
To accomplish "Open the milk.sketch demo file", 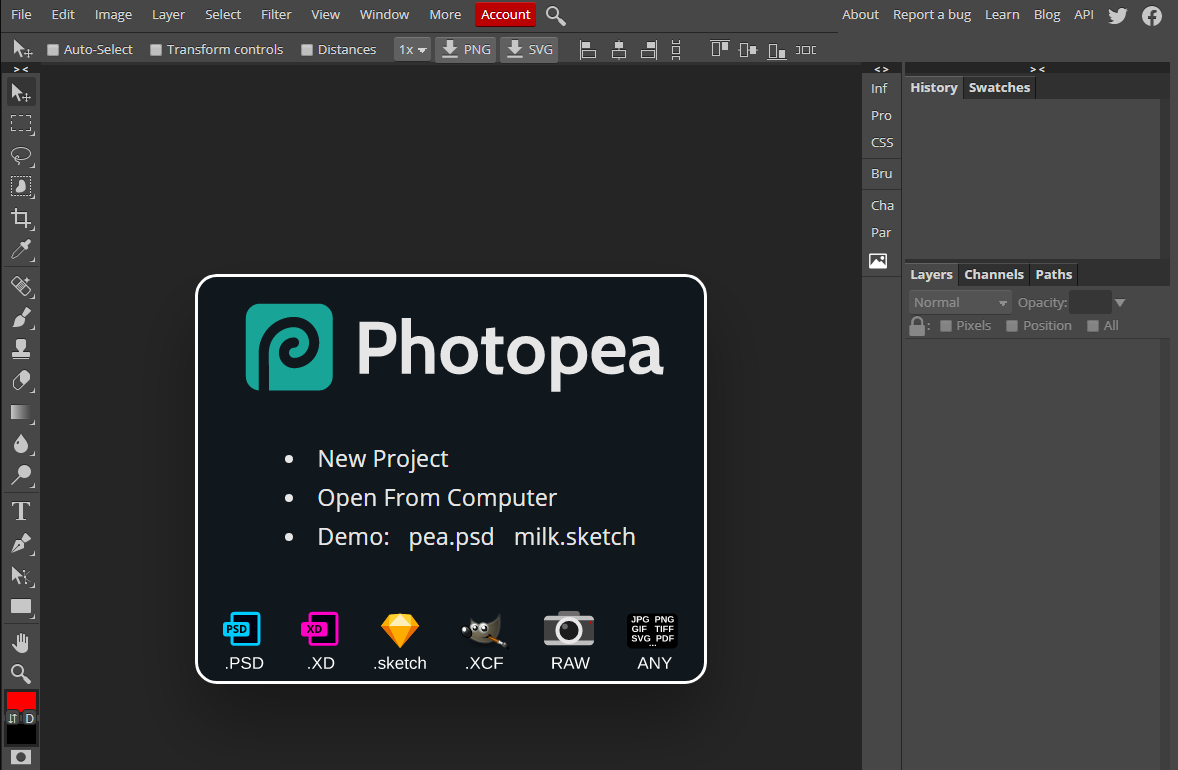I will point(575,536).
